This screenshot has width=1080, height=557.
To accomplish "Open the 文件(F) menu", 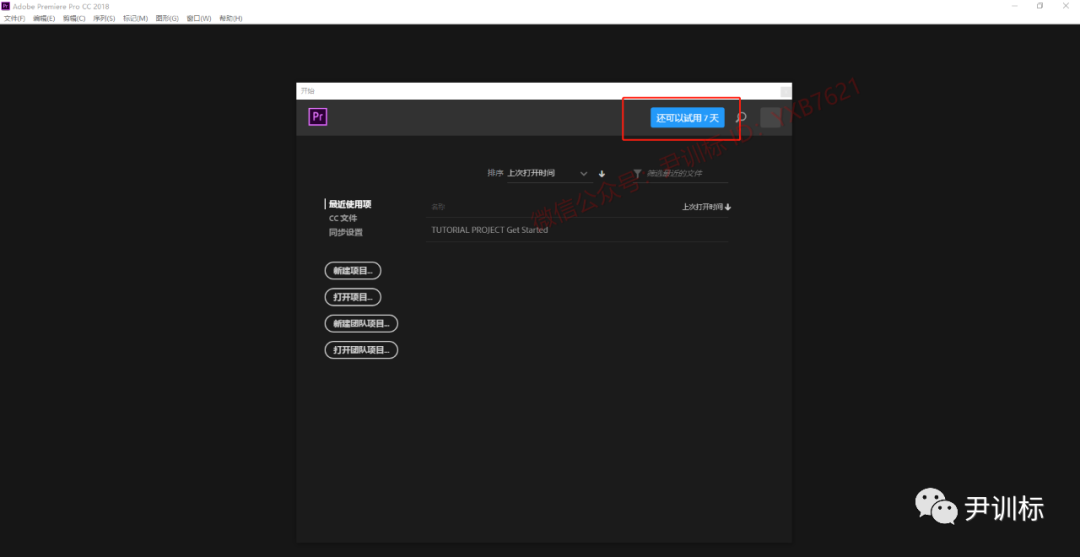I will click(14, 19).
